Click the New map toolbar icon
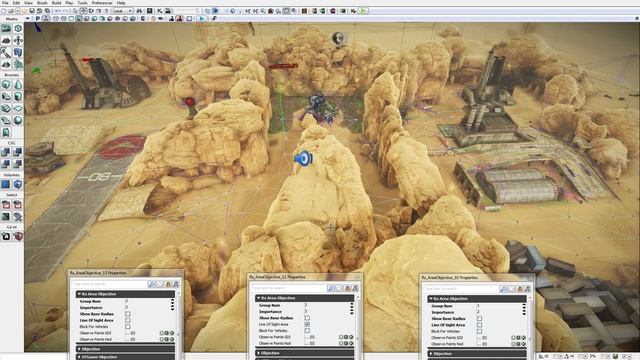The image size is (640, 360). [x=4, y=11]
